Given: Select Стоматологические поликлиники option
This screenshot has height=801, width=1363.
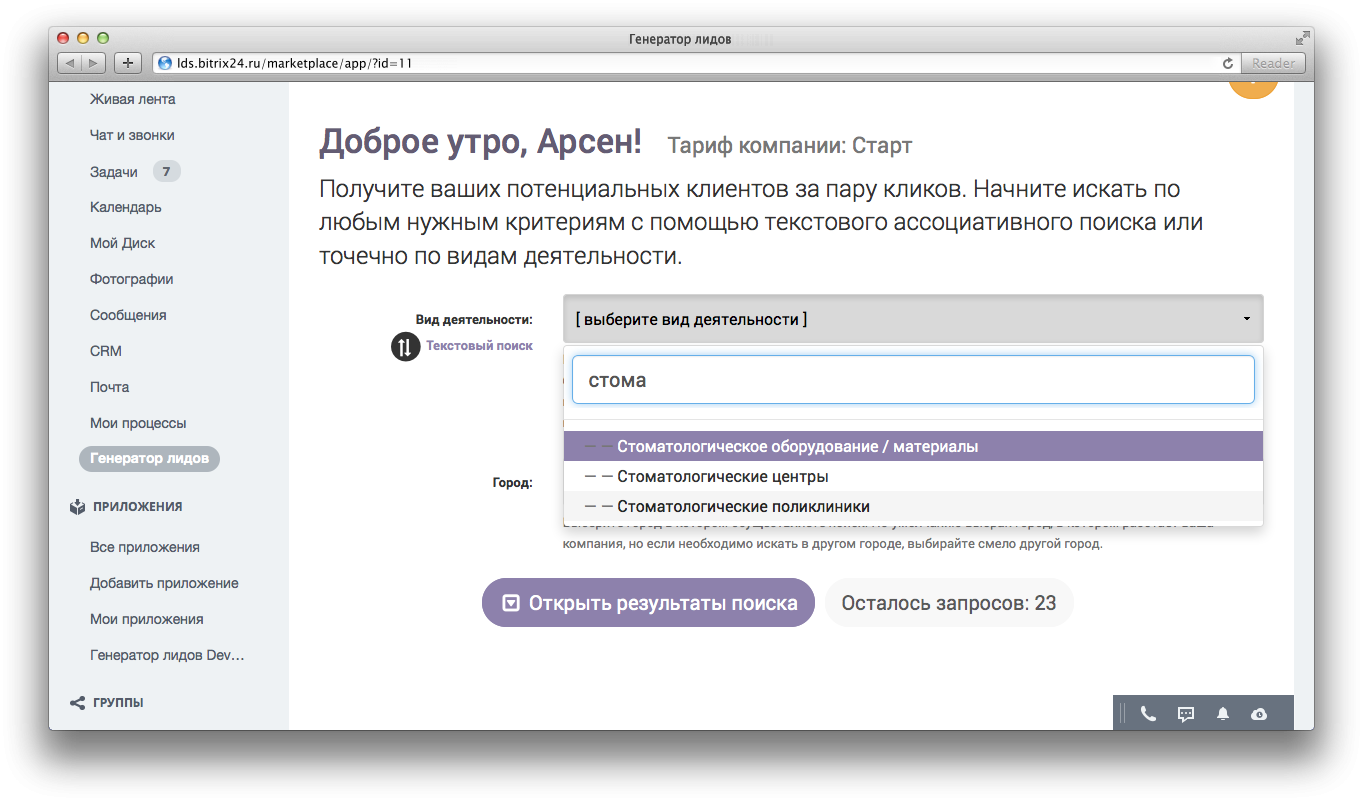Looking at the screenshot, I should click(x=913, y=506).
